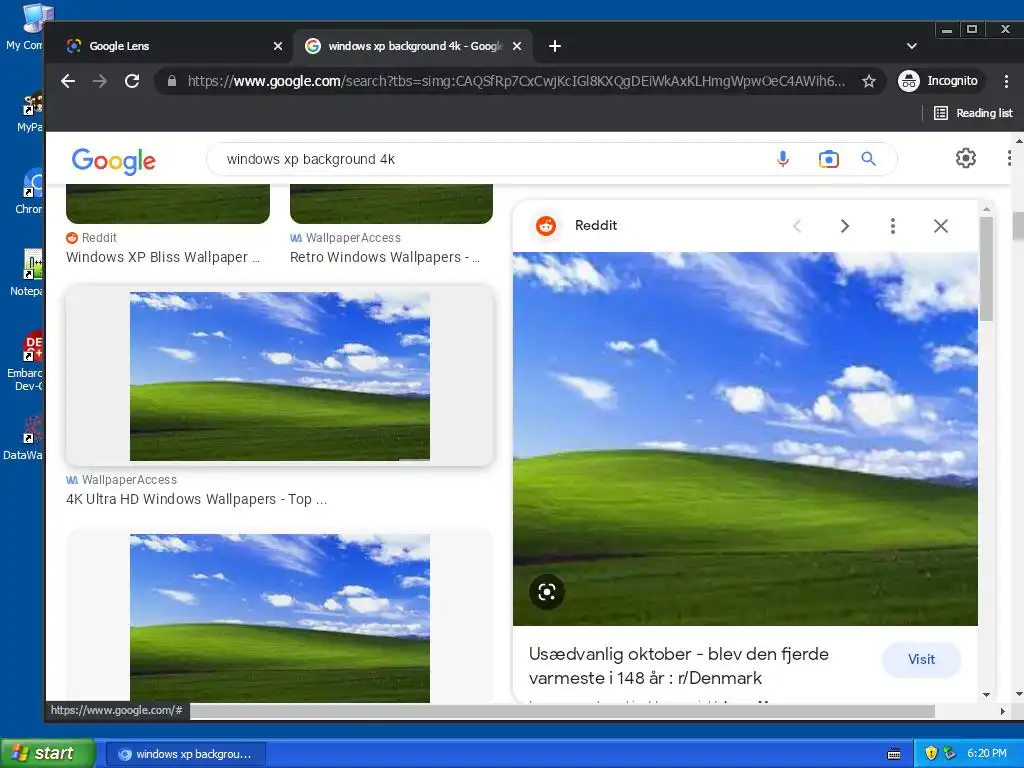Image resolution: width=1024 pixels, height=768 pixels.
Task: Start voice search with the microphone icon
Action: coord(782,159)
